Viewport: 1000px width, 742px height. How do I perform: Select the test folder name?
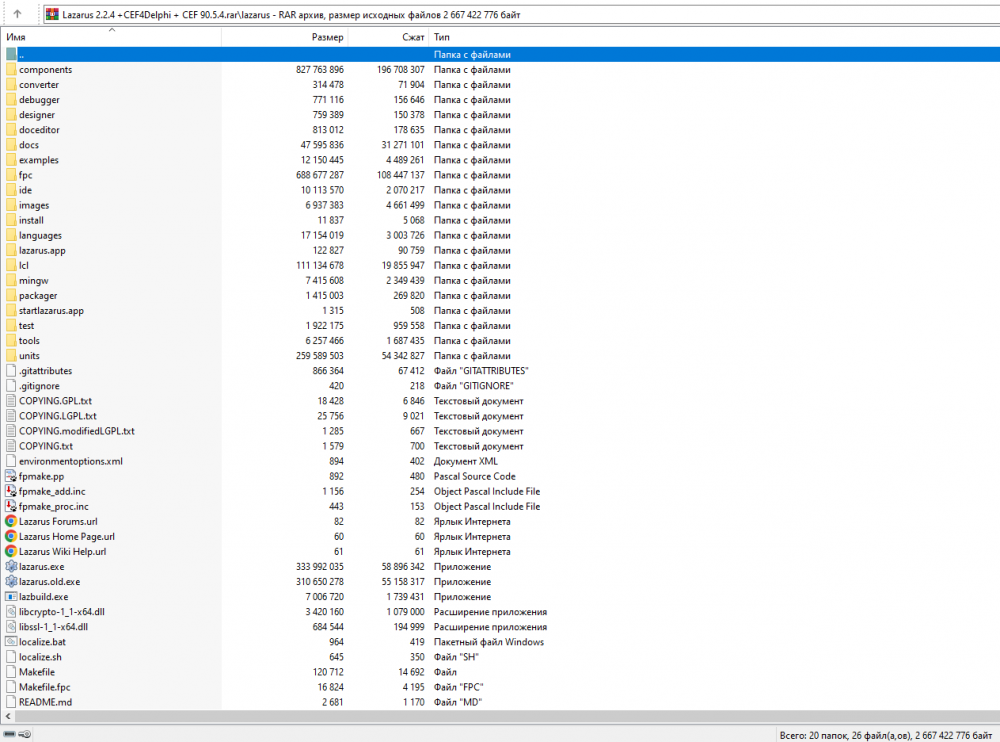pos(26,326)
